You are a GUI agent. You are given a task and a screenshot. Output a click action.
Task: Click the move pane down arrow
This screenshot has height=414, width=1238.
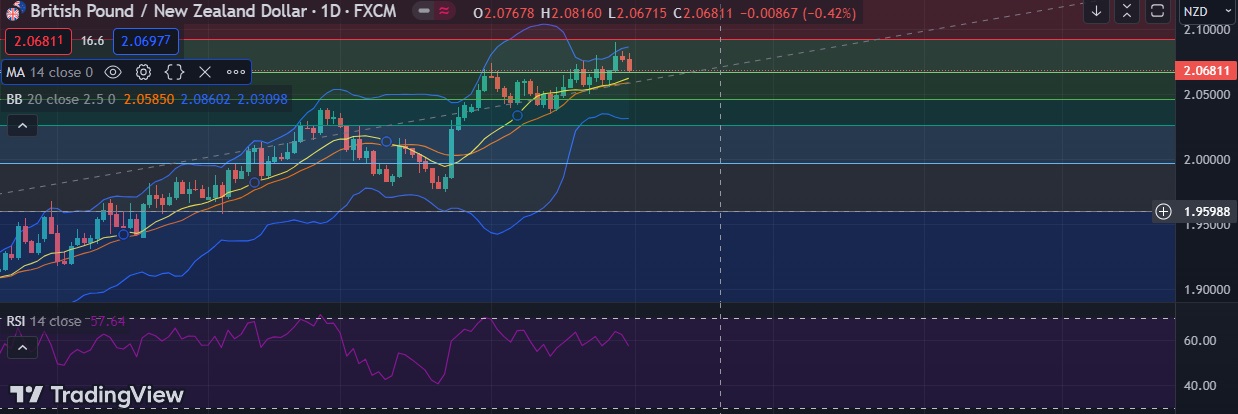coord(1097,11)
